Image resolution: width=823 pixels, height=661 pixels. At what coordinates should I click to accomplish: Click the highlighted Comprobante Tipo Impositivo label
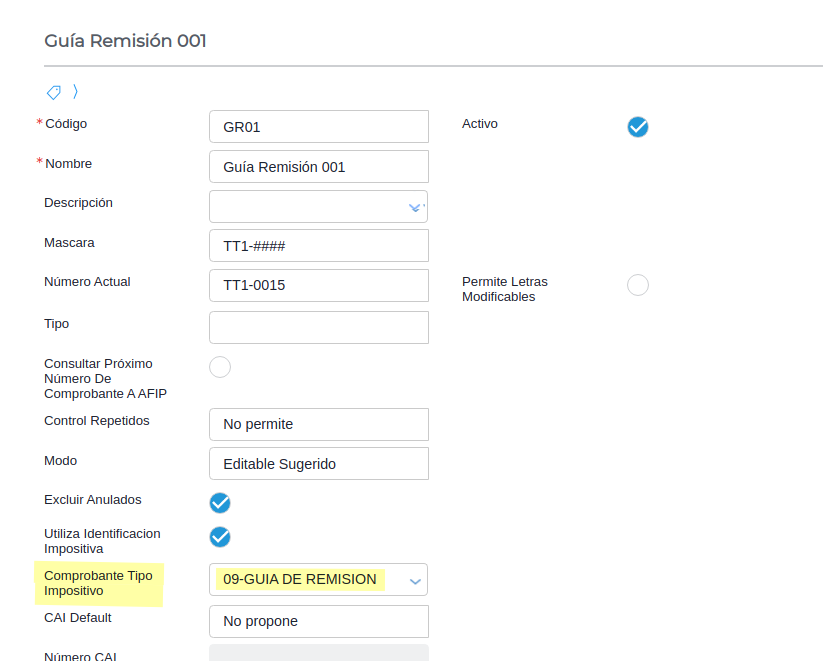98,584
